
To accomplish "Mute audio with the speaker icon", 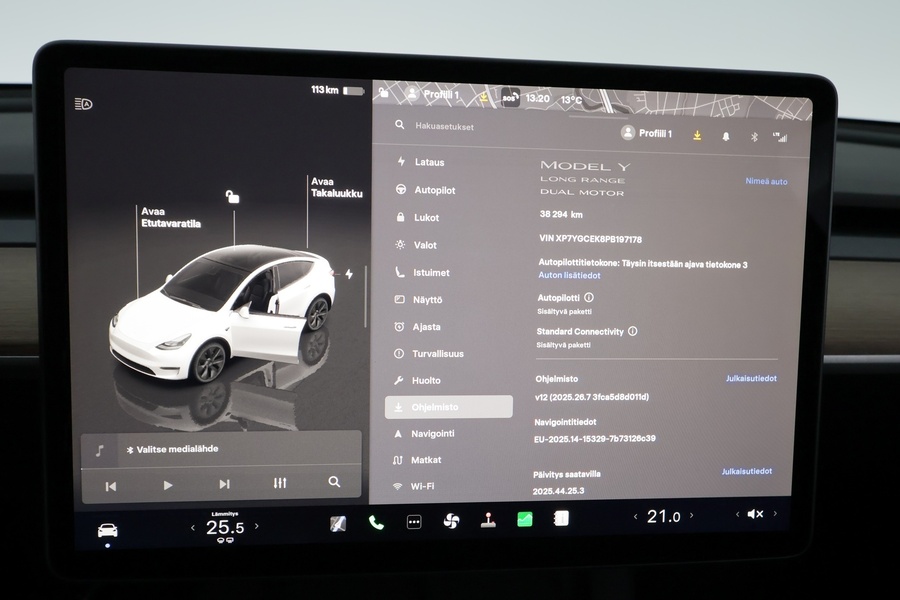I will 753,516.
